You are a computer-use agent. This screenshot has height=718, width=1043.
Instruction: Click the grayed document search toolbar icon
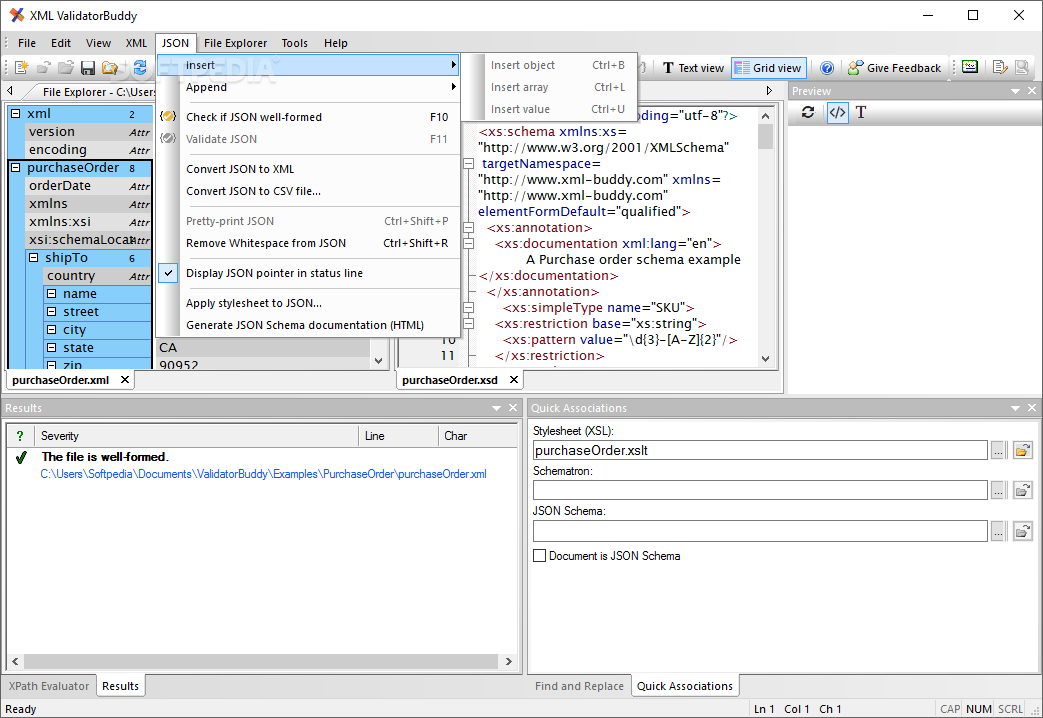(x=1022, y=67)
